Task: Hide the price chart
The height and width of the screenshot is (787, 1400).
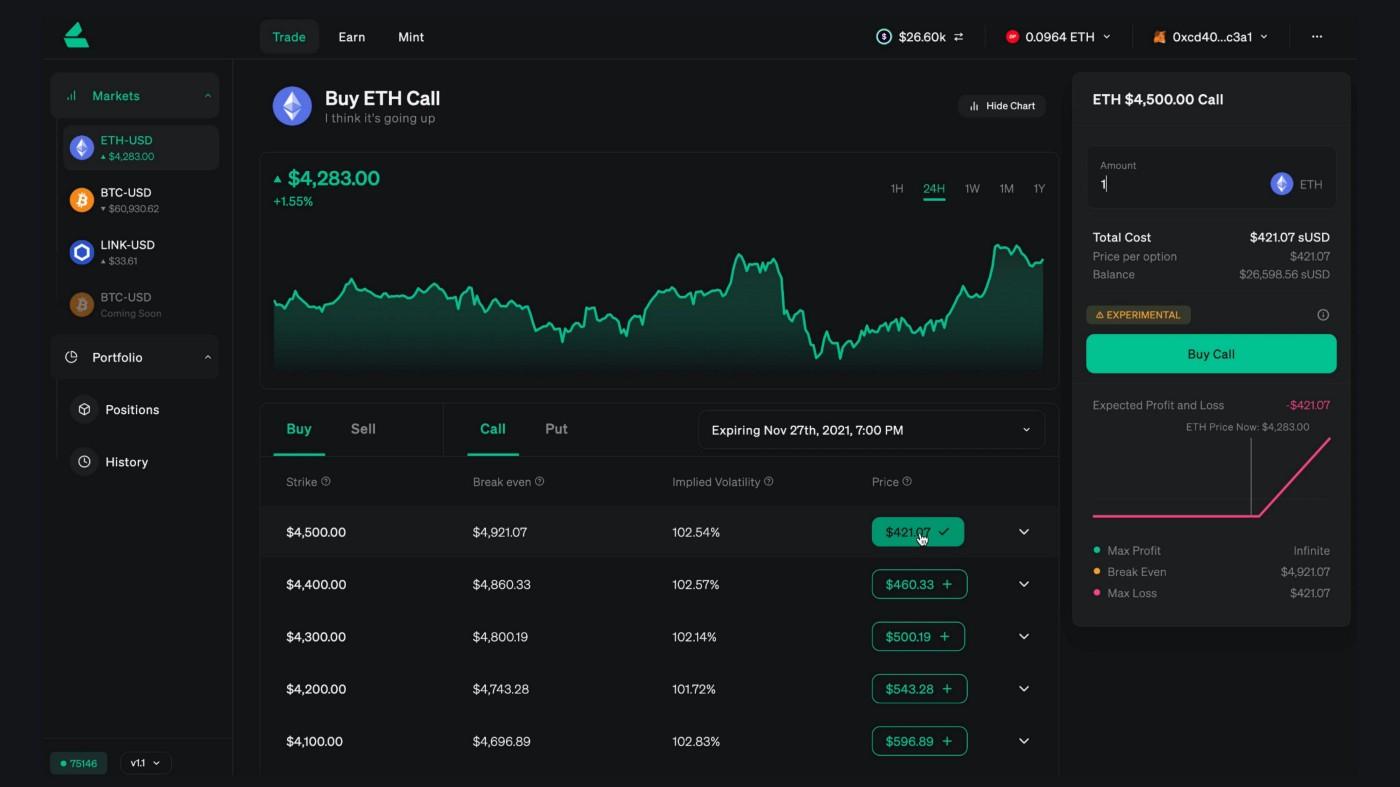Action: (1001, 105)
